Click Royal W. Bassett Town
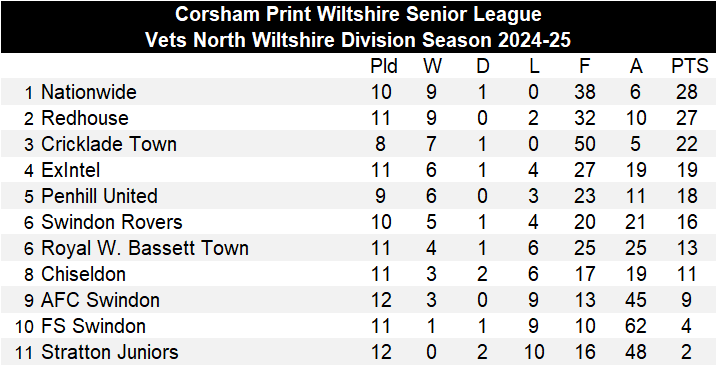This screenshot has height=365, width=716. point(145,249)
